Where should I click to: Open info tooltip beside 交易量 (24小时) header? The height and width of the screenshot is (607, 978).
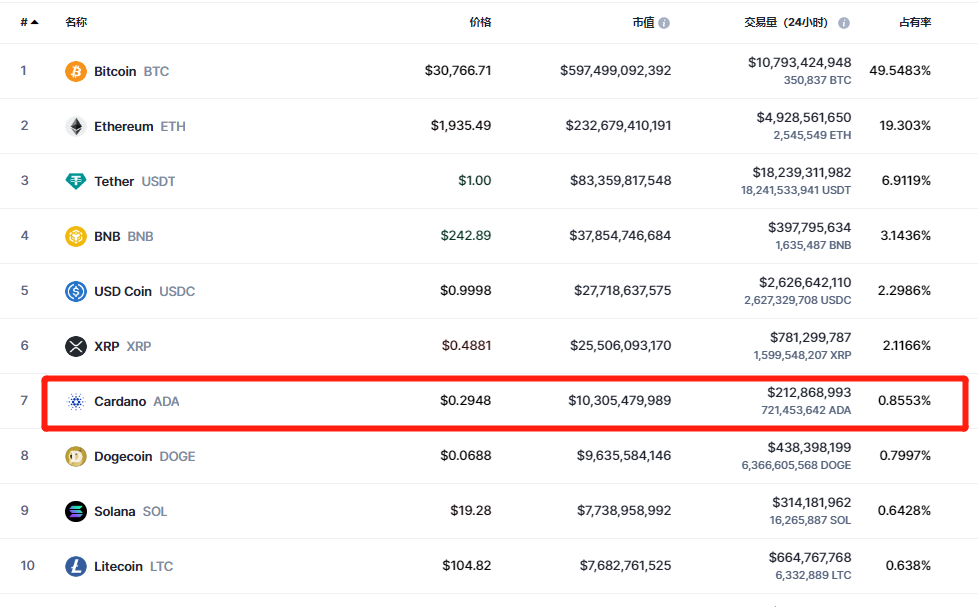pos(844,22)
